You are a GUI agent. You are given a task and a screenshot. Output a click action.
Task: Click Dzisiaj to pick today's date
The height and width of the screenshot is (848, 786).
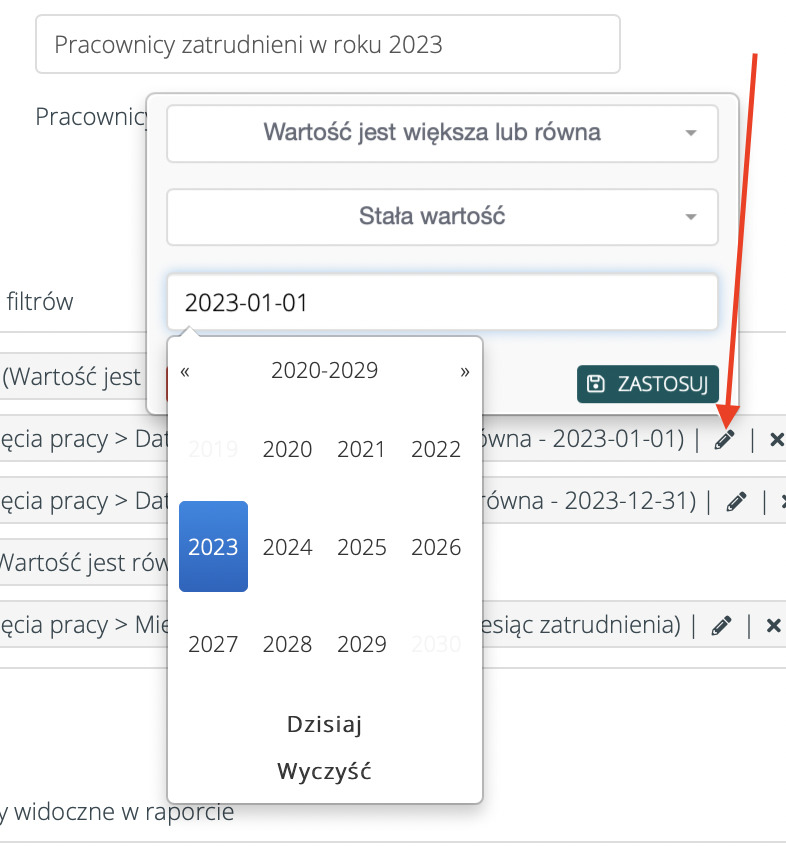[x=324, y=724]
